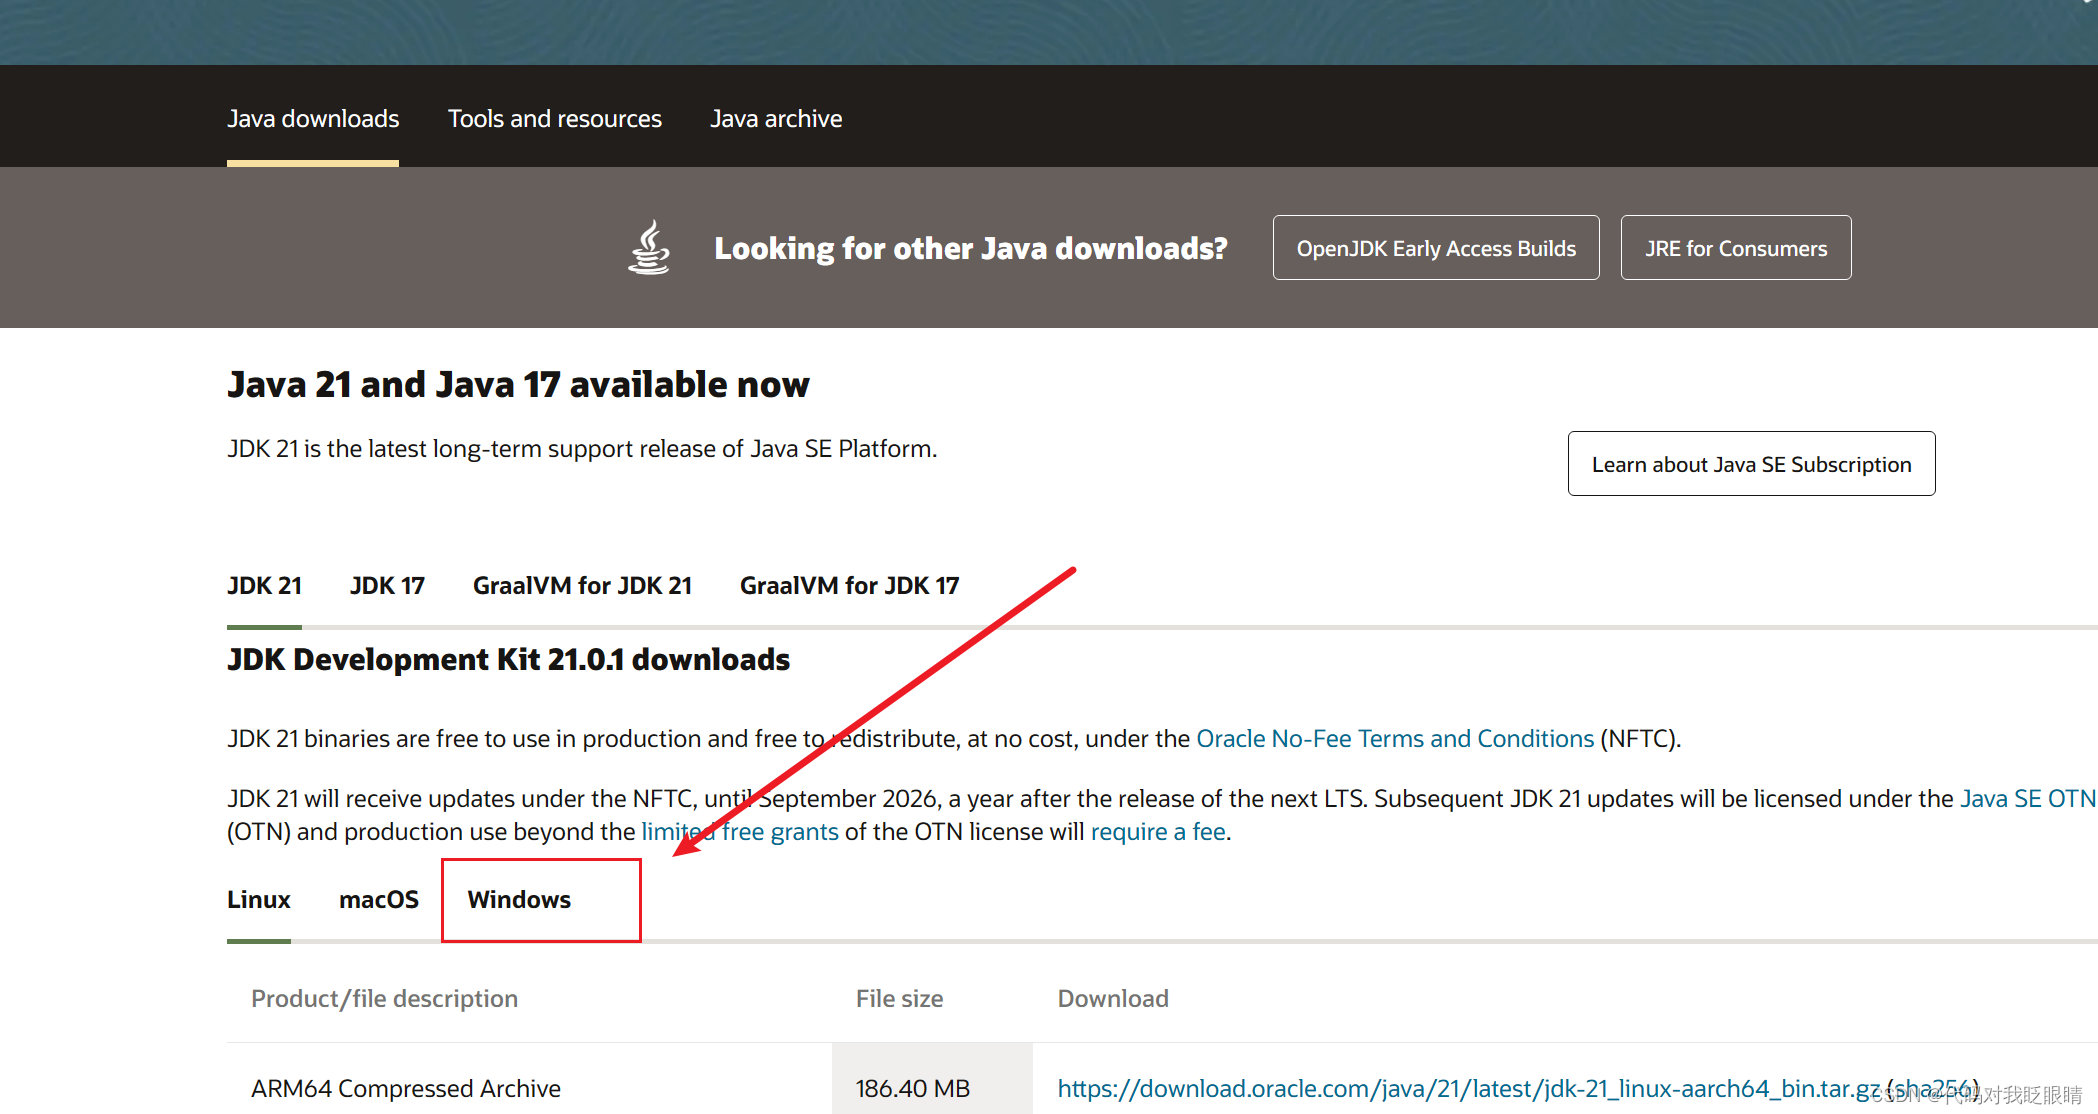Switch to Tools and resources tab
2098x1114 pixels.
tap(555, 118)
